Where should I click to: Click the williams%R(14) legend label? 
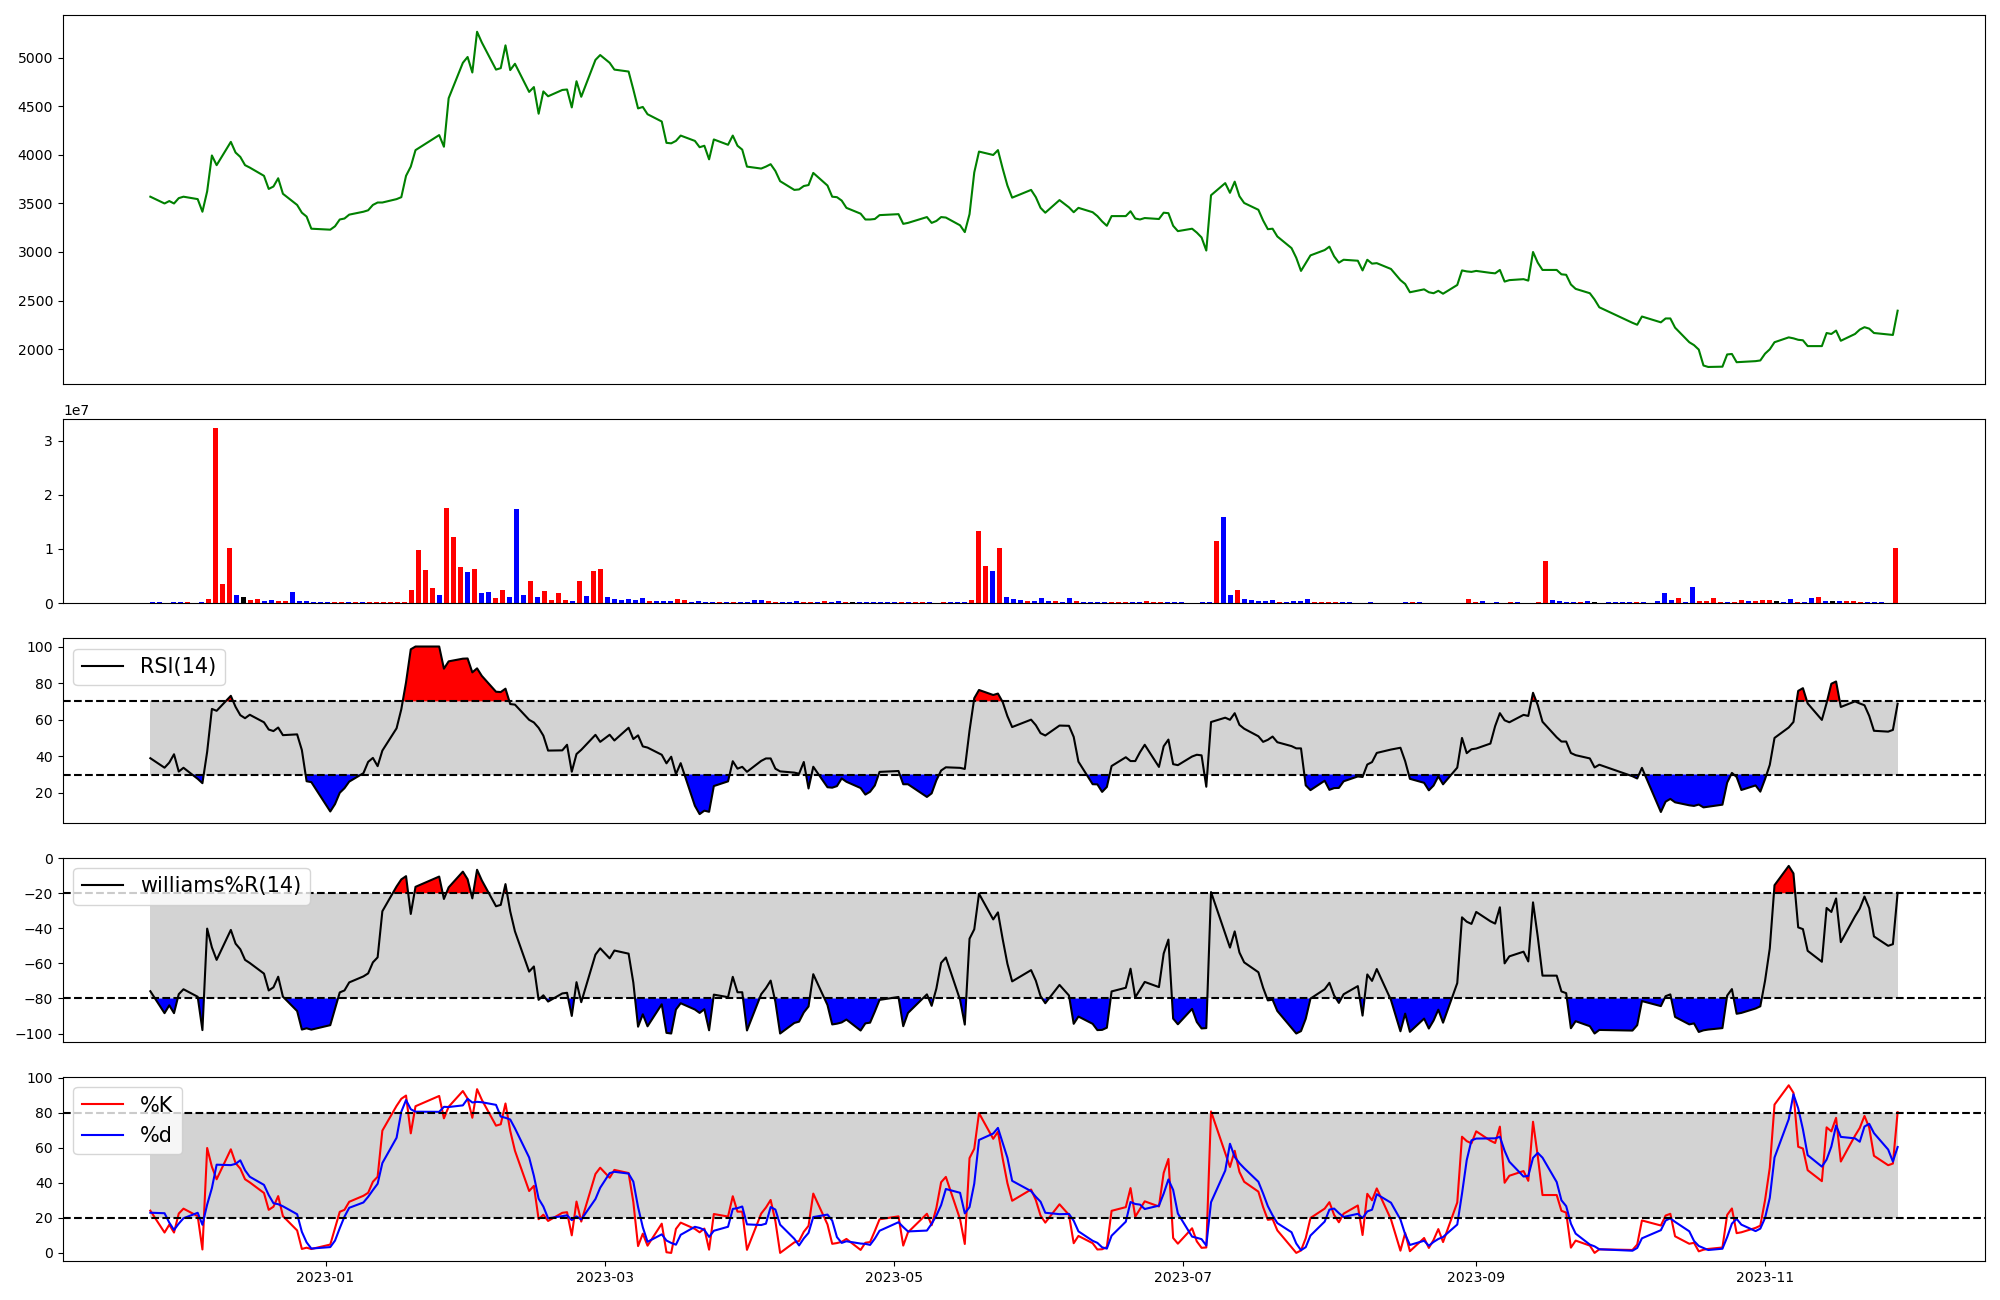point(220,885)
